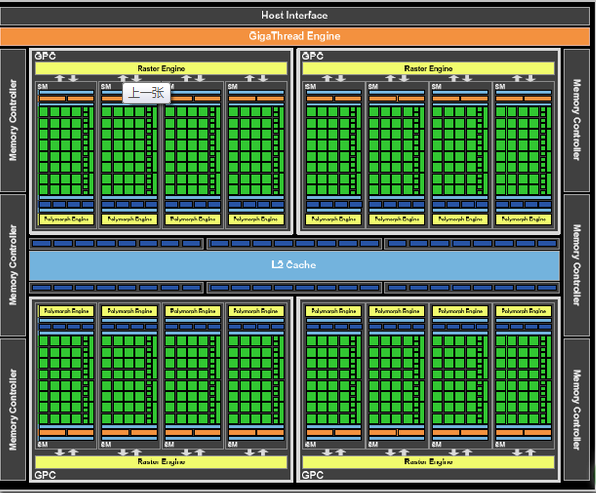
Task: Click the Host Interface label
Action: (295, 16)
